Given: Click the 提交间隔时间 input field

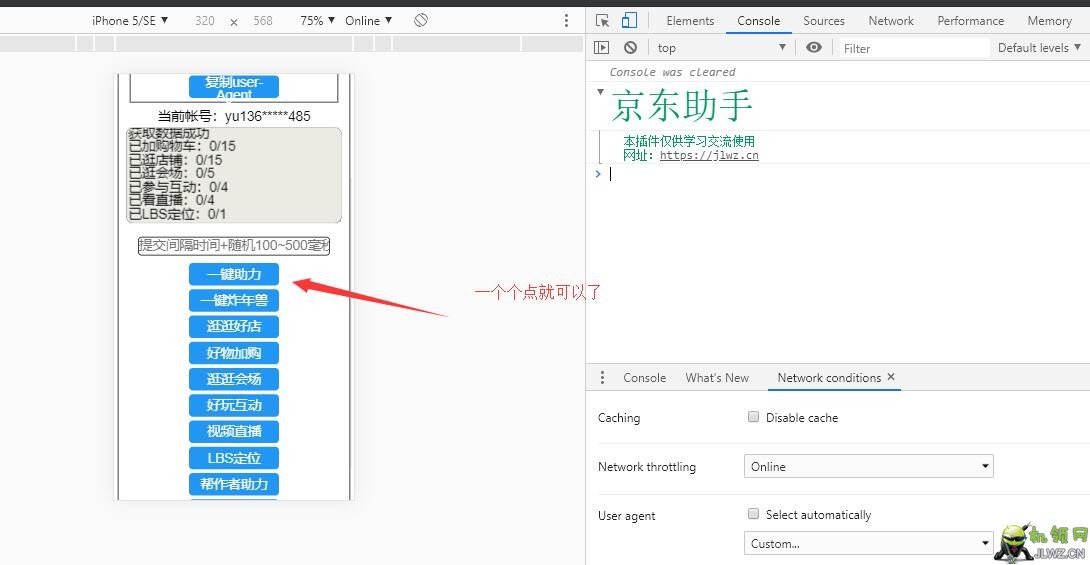Looking at the screenshot, I should pyautogui.click(x=234, y=245).
